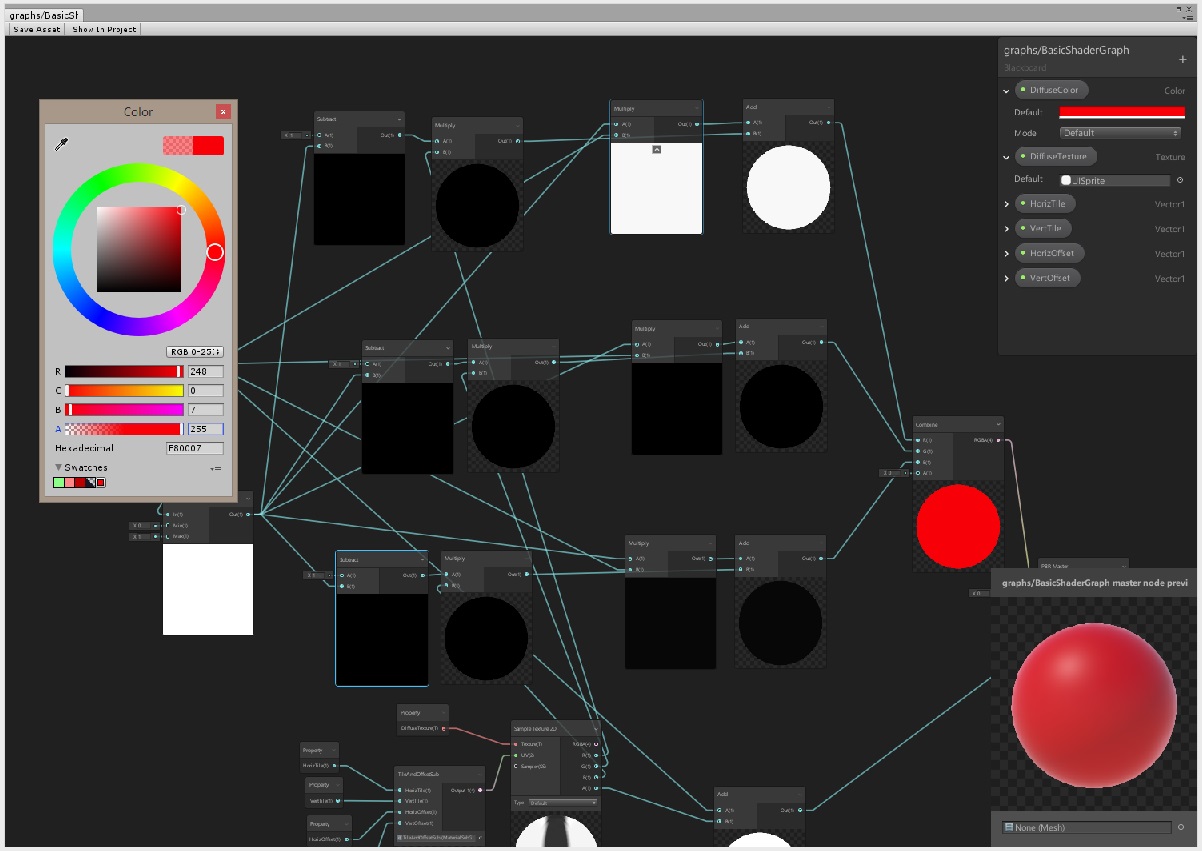Collapse the Swatches section
The image size is (1202, 851).
pyautogui.click(x=59, y=467)
